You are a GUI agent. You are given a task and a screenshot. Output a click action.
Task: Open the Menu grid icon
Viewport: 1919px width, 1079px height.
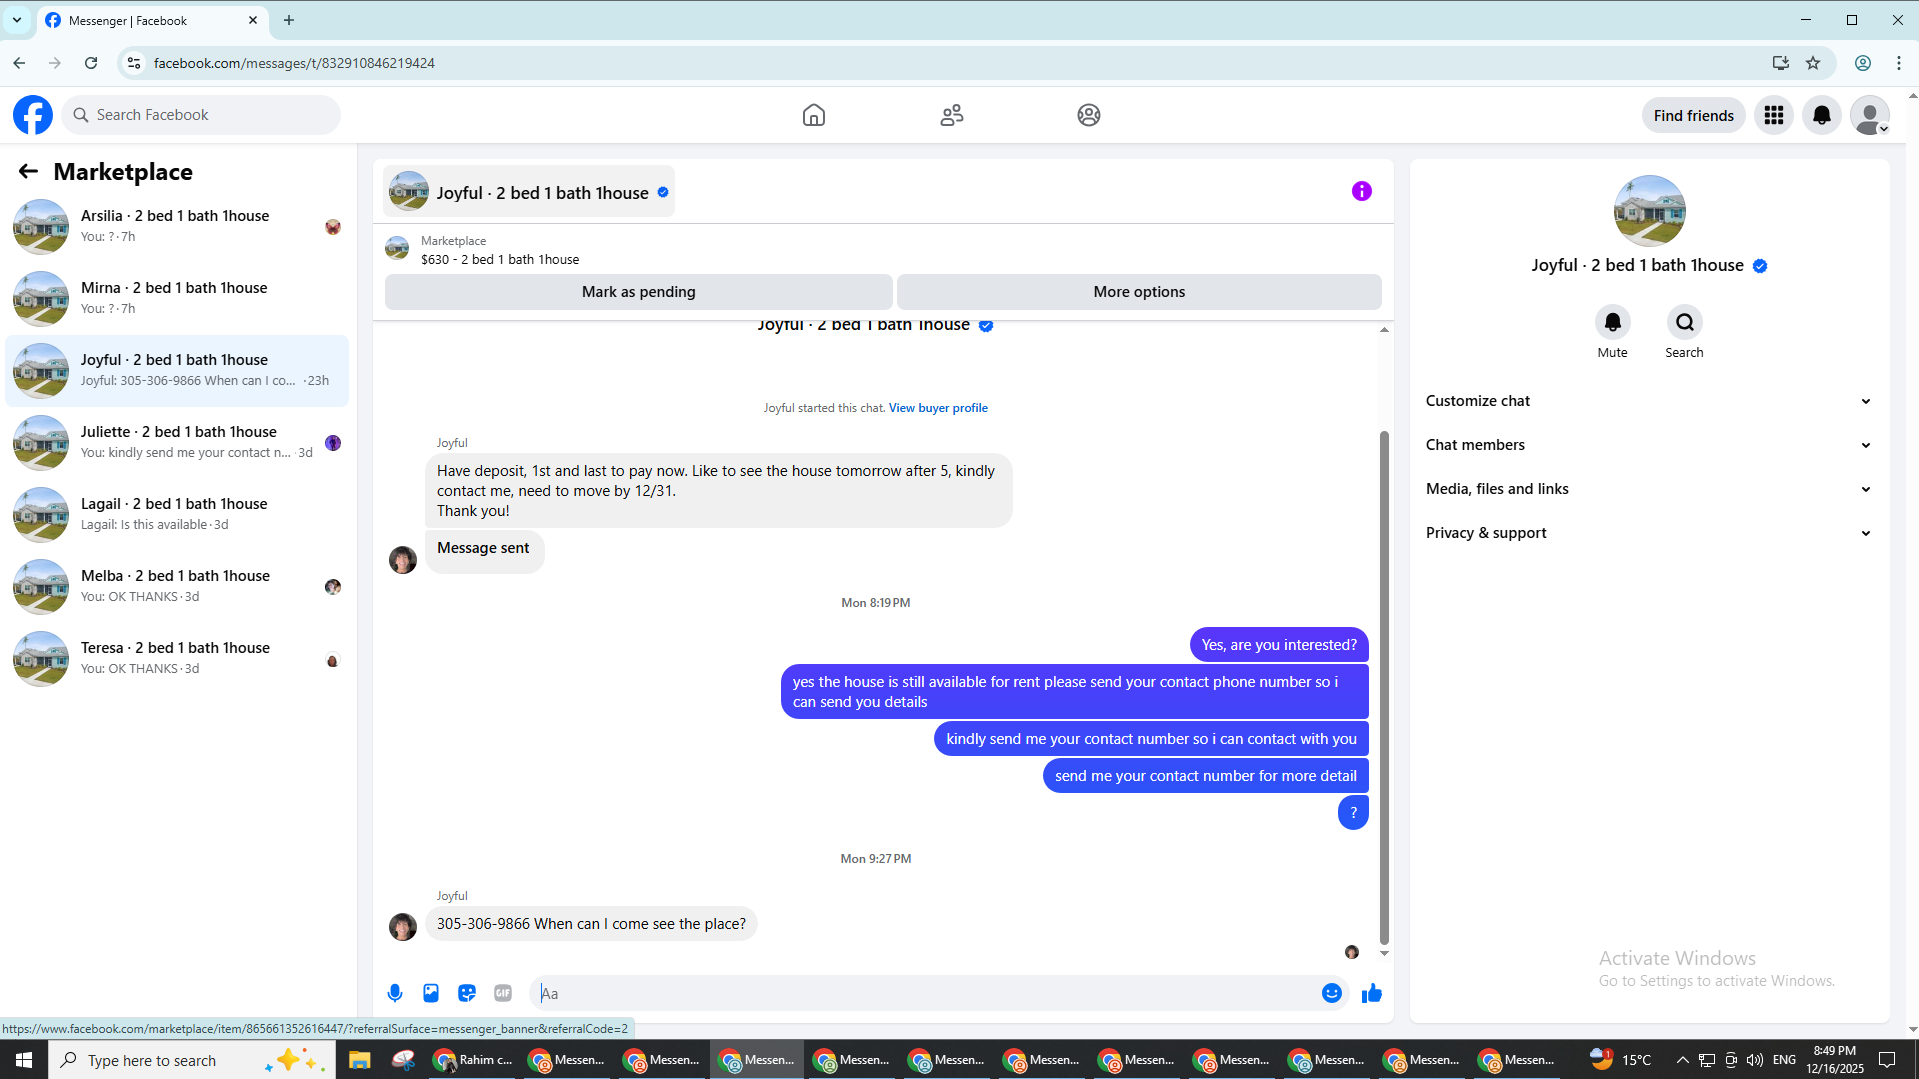[x=1774, y=115]
